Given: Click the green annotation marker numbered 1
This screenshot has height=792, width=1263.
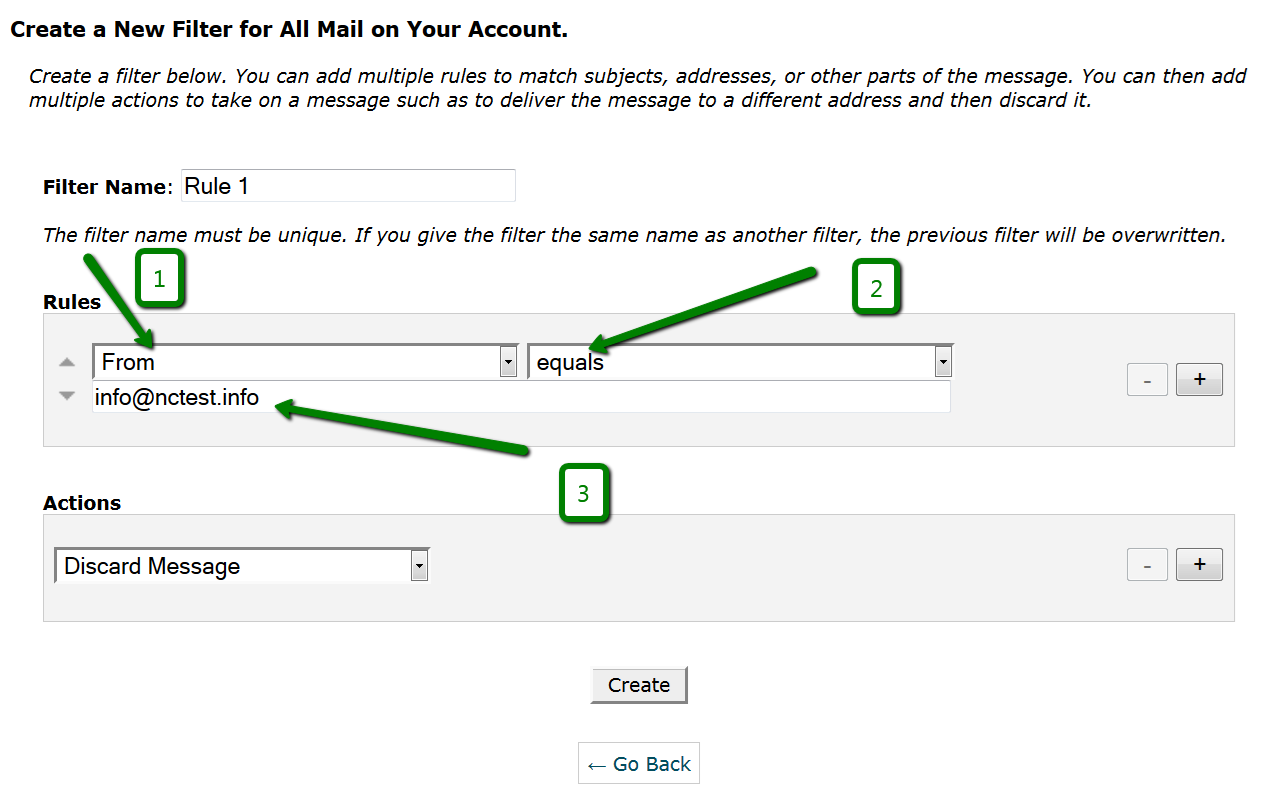Looking at the screenshot, I should 159,281.
